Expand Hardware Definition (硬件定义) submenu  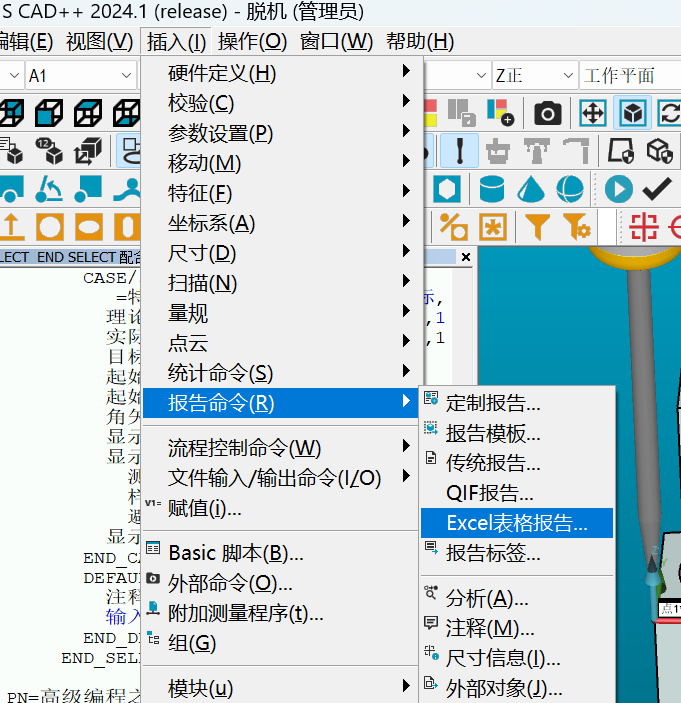282,73
